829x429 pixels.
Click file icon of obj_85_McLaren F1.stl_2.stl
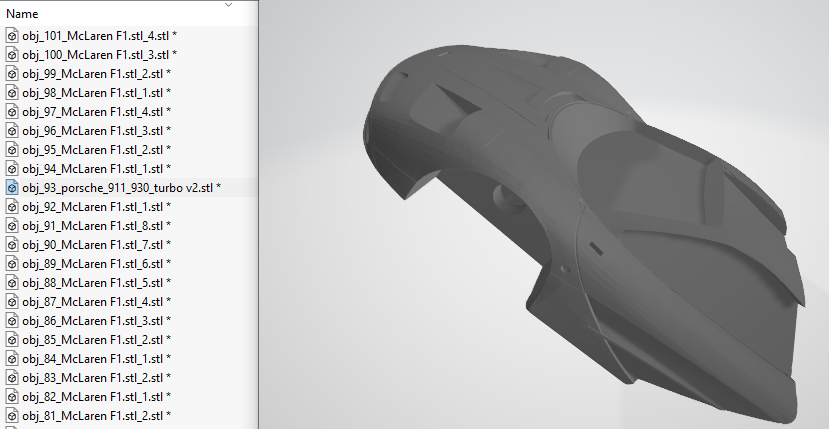pyautogui.click(x=12, y=340)
